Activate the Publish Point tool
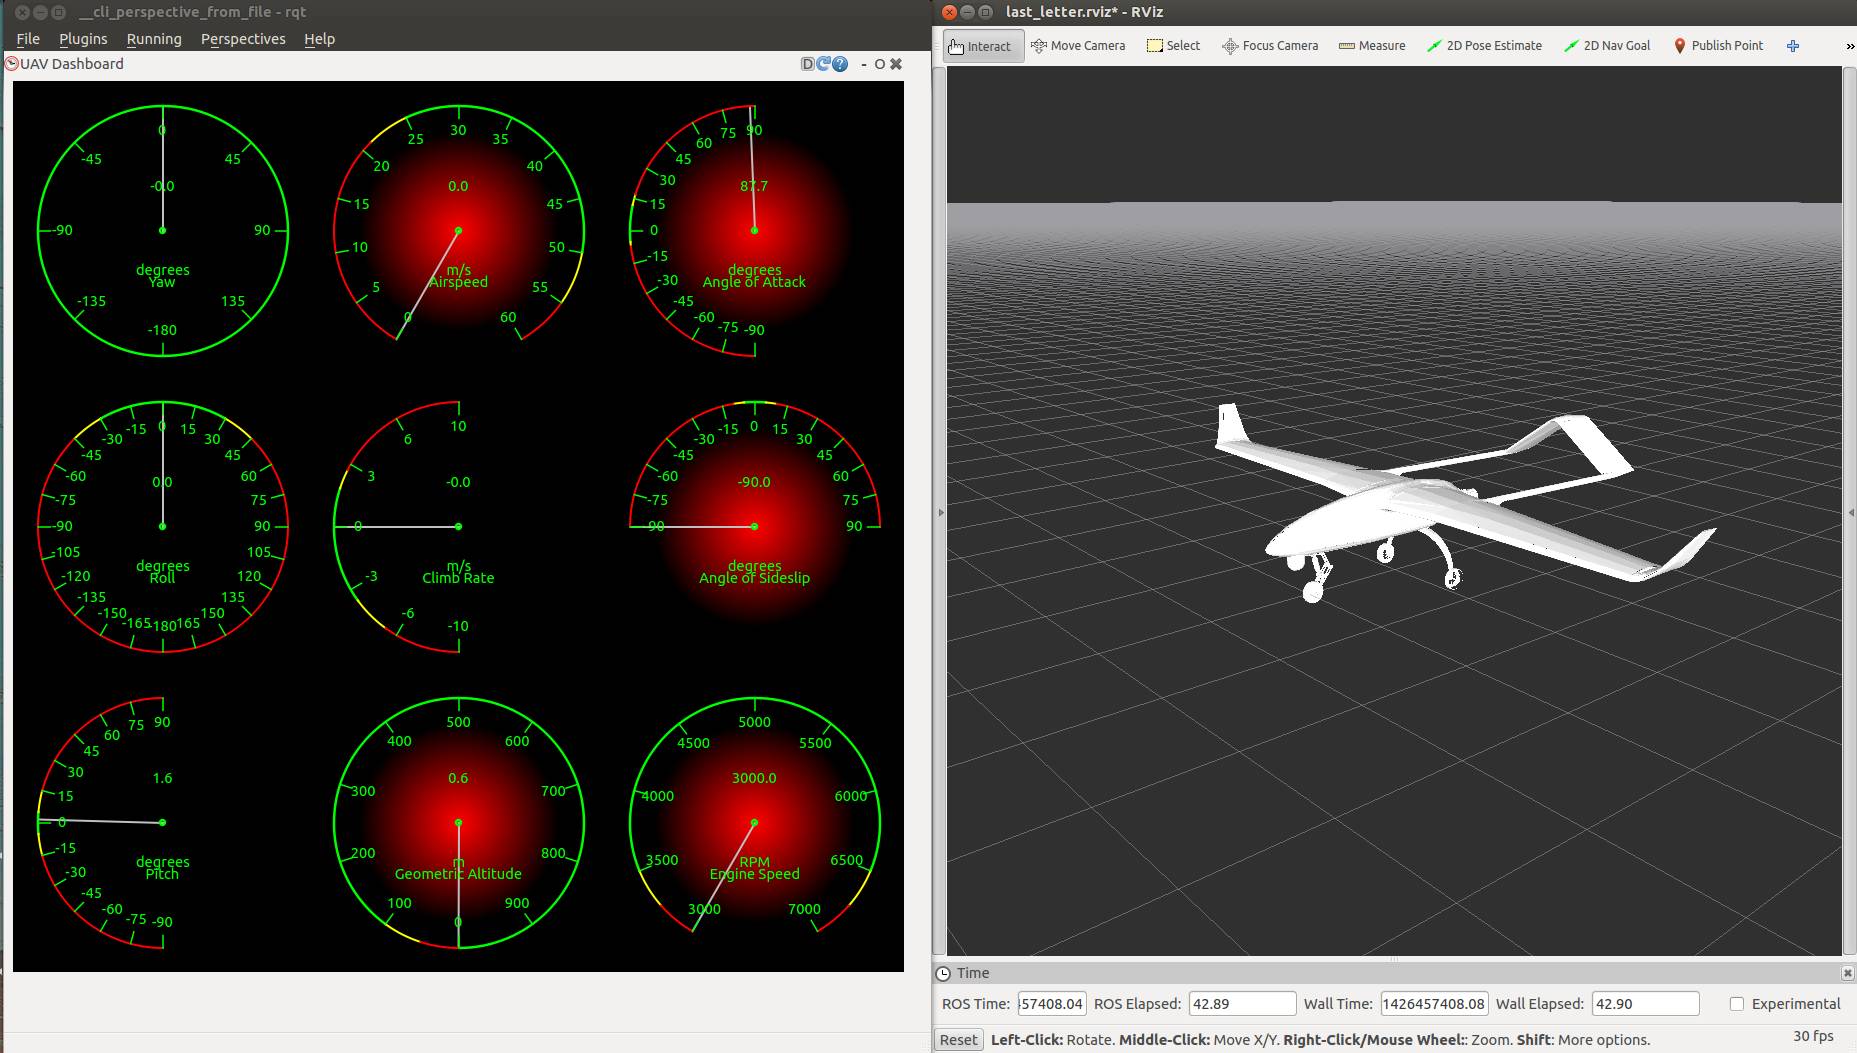The height and width of the screenshot is (1053, 1857). 1718,46
